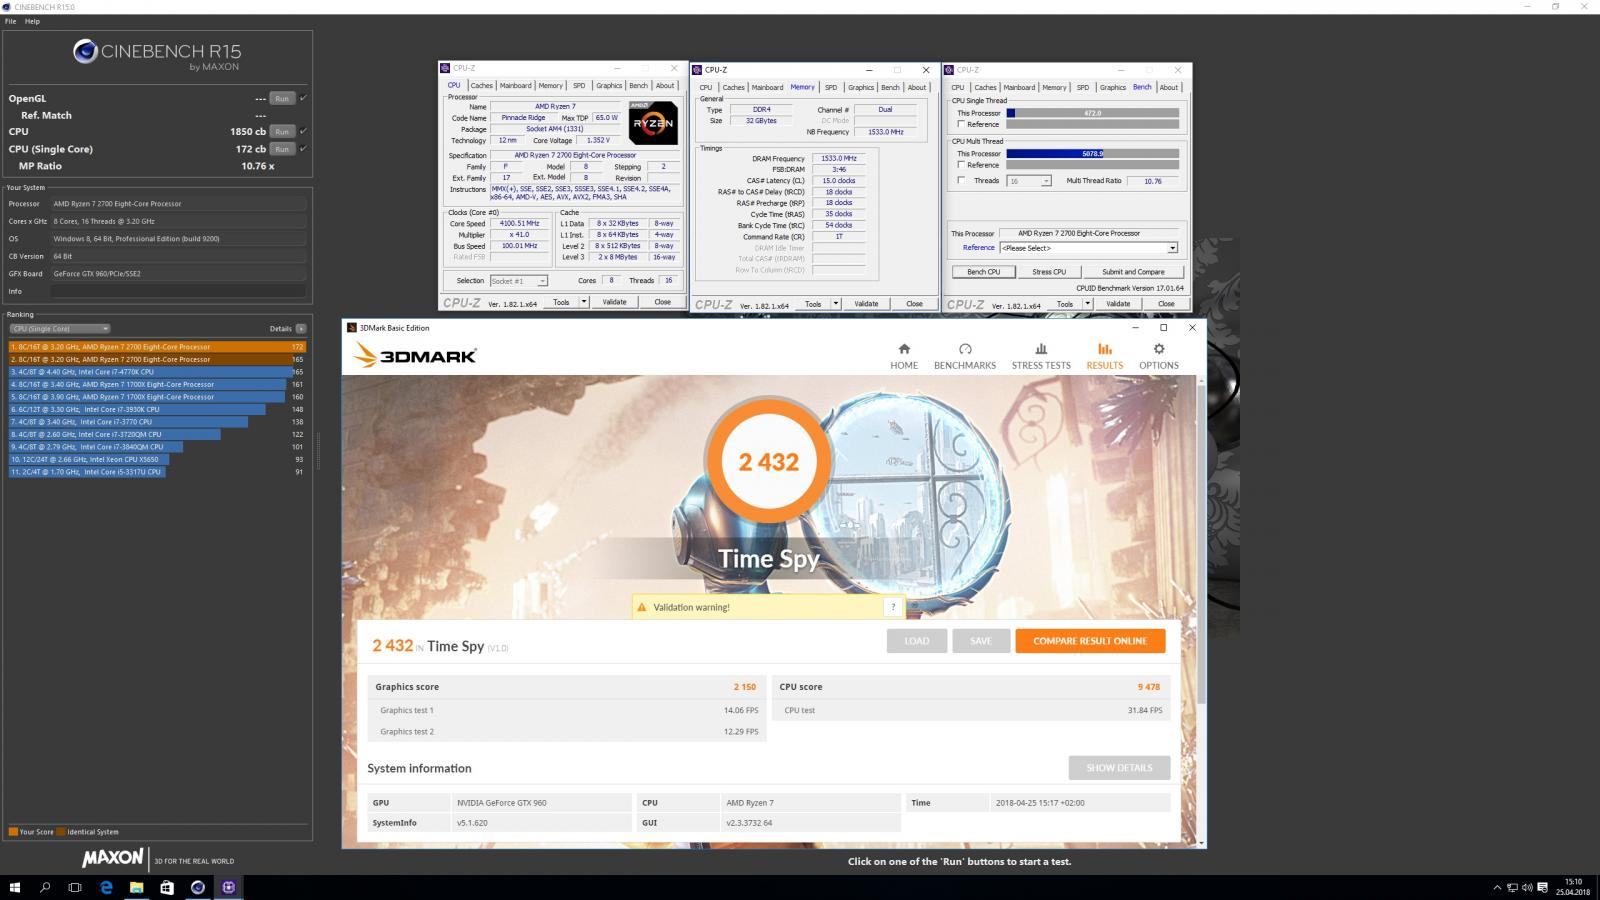
Task: Click the CPU Multi Thread score bar
Action: click(x=1092, y=154)
